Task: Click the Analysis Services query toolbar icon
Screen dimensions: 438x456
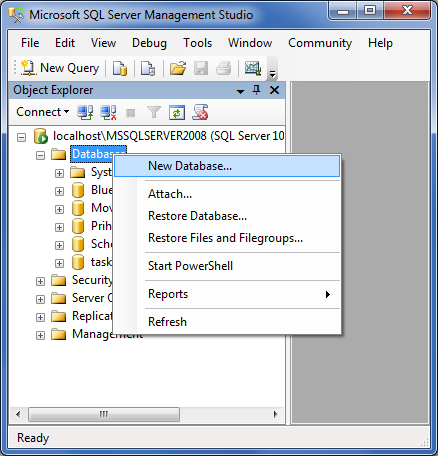Action: pyautogui.click(x=148, y=68)
